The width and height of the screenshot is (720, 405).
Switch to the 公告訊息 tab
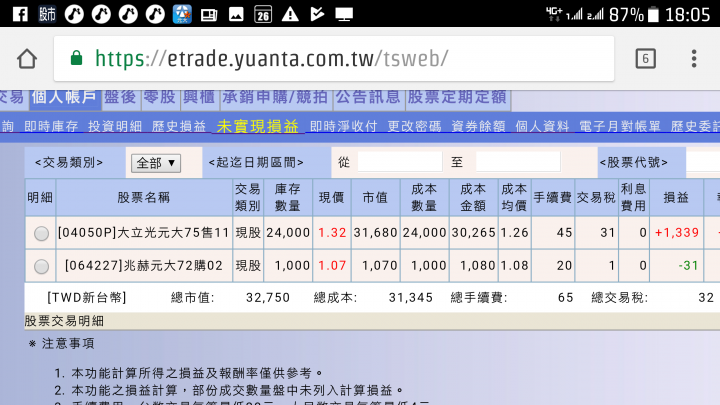tap(369, 98)
